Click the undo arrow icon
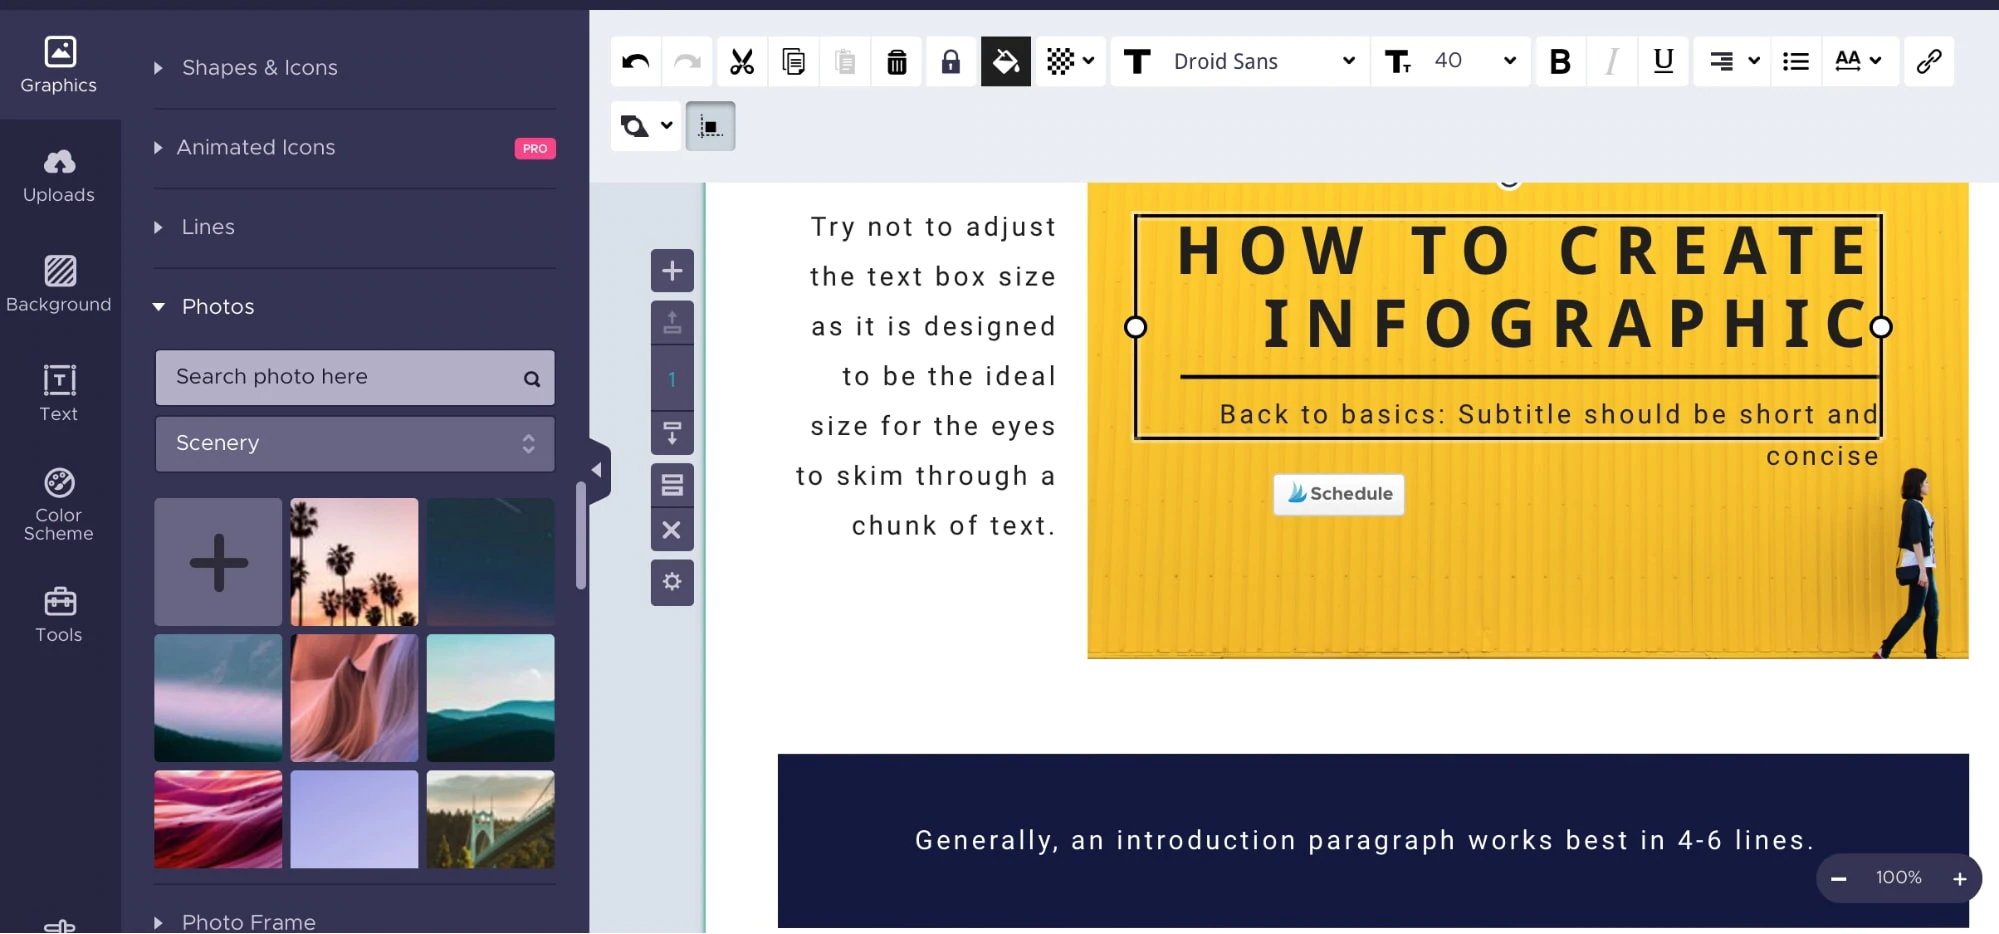 pos(635,62)
